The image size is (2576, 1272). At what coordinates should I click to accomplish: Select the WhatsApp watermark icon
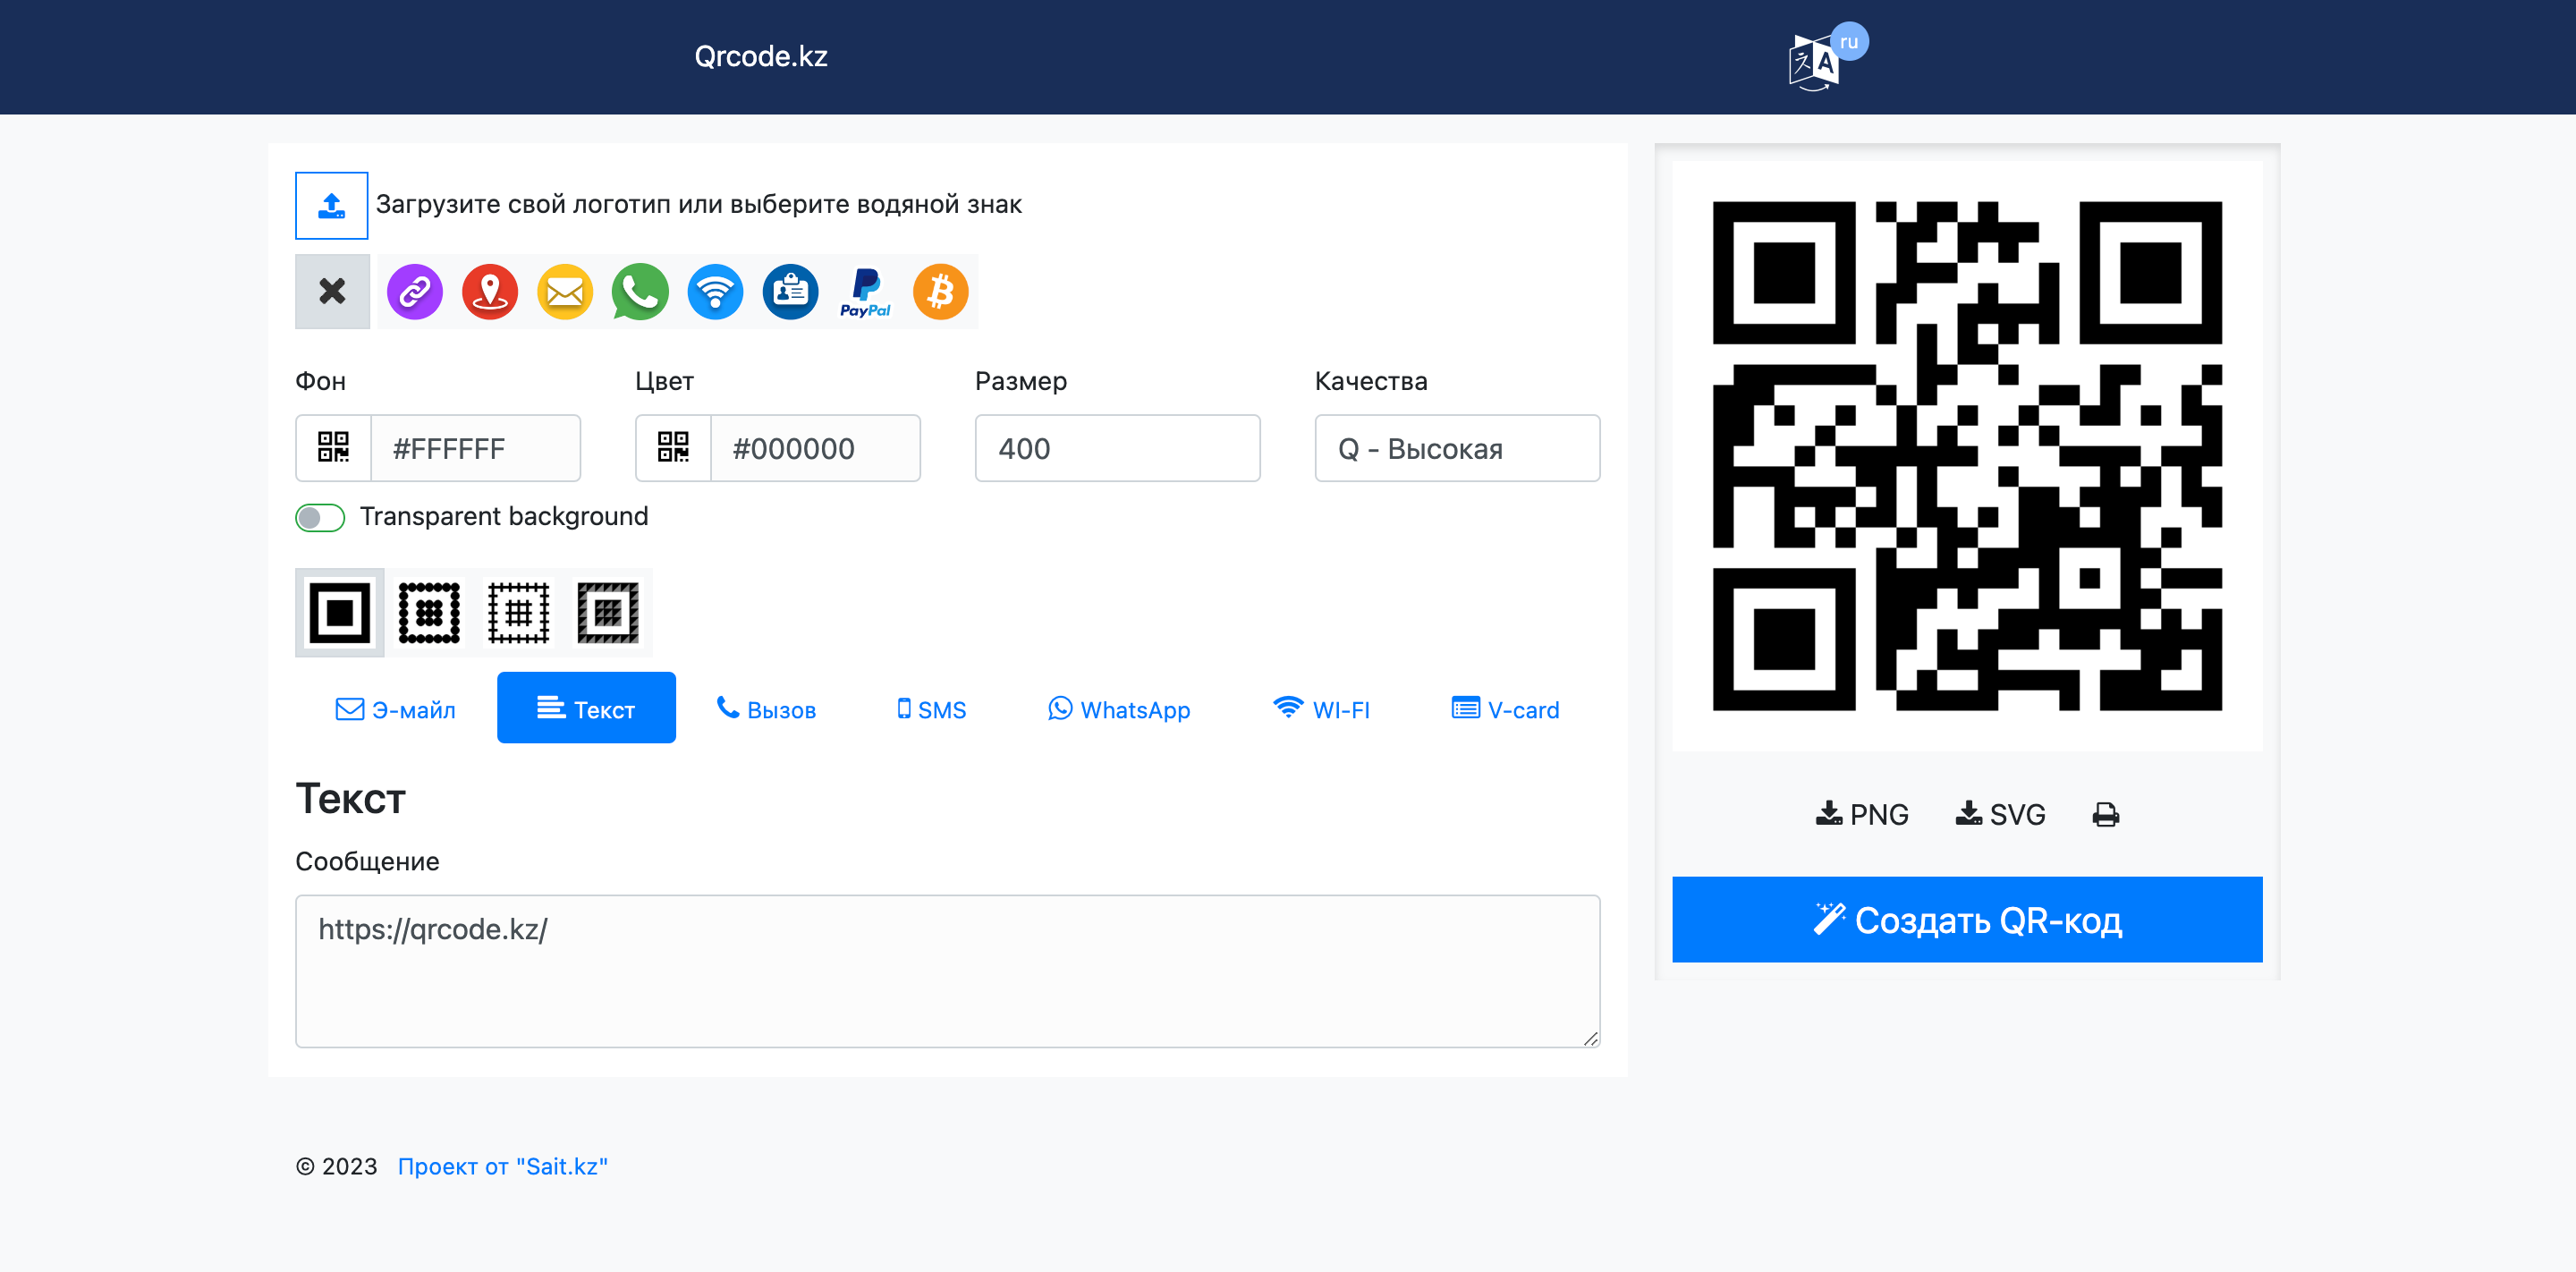click(640, 291)
